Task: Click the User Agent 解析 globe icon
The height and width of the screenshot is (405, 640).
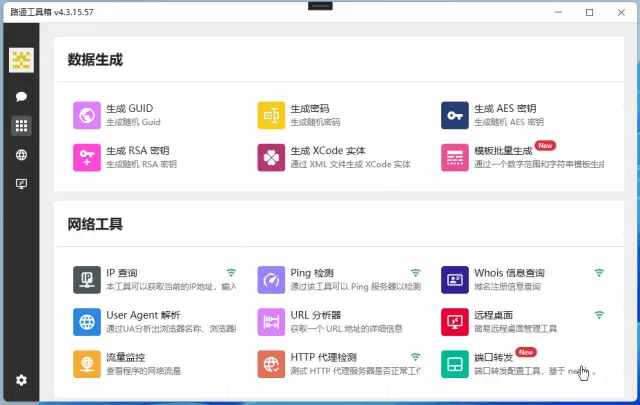Action: point(87,322)
